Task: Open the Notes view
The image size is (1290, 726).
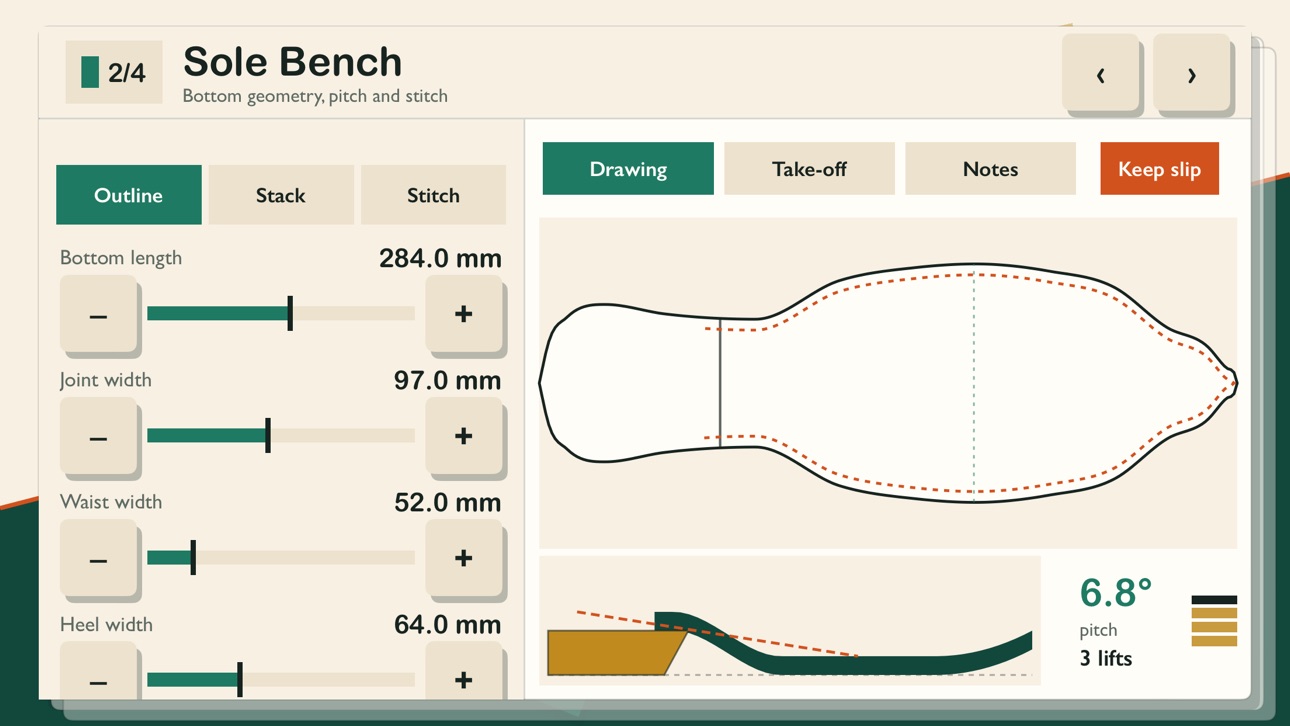Action: click(990, 169)
